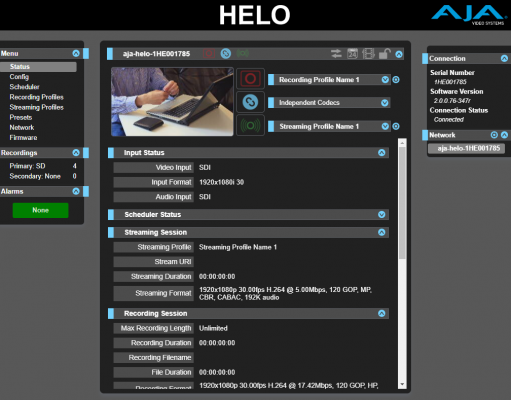Click the vertical scrollbar down arrow
This screenshot has height=400, width=511.
[x=402, y=384]
